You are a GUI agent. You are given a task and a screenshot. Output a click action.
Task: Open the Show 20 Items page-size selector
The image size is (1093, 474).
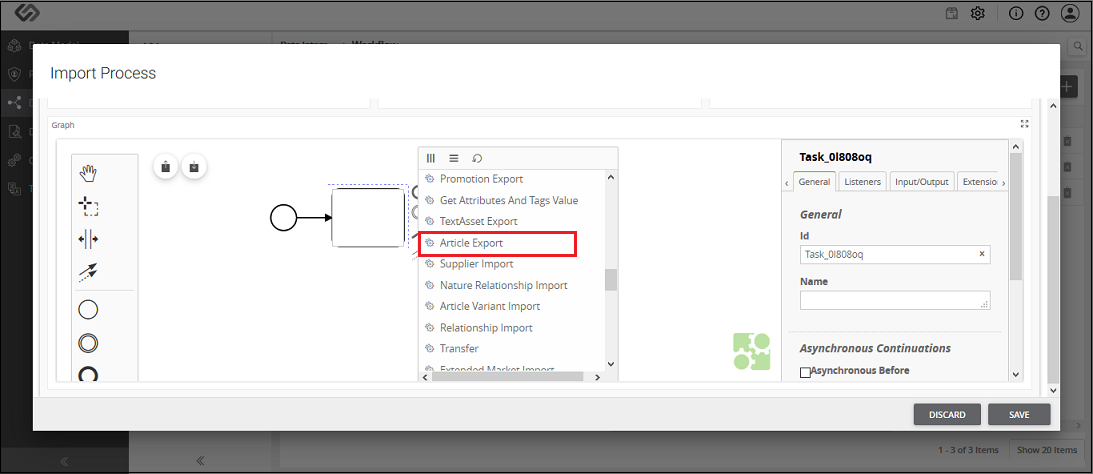click(x=1046, y=450)
